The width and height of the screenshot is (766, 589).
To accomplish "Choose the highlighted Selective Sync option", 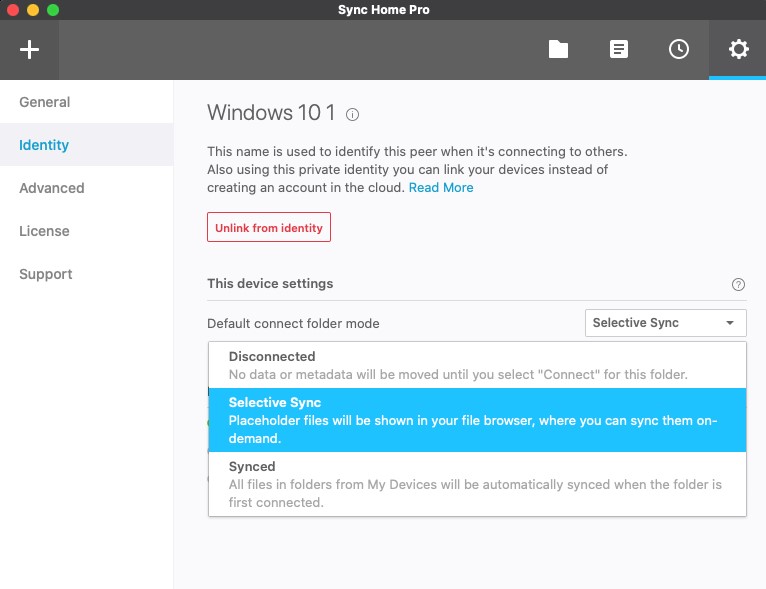I will click(x=477, y=420).
